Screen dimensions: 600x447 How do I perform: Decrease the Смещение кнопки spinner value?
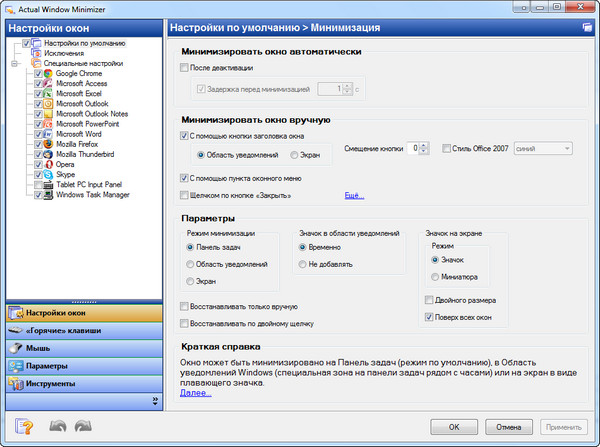(424, 151)
